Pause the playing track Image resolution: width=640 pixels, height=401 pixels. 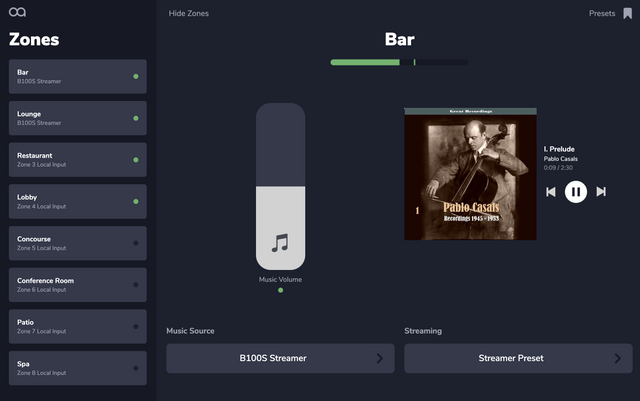[576, 192]
